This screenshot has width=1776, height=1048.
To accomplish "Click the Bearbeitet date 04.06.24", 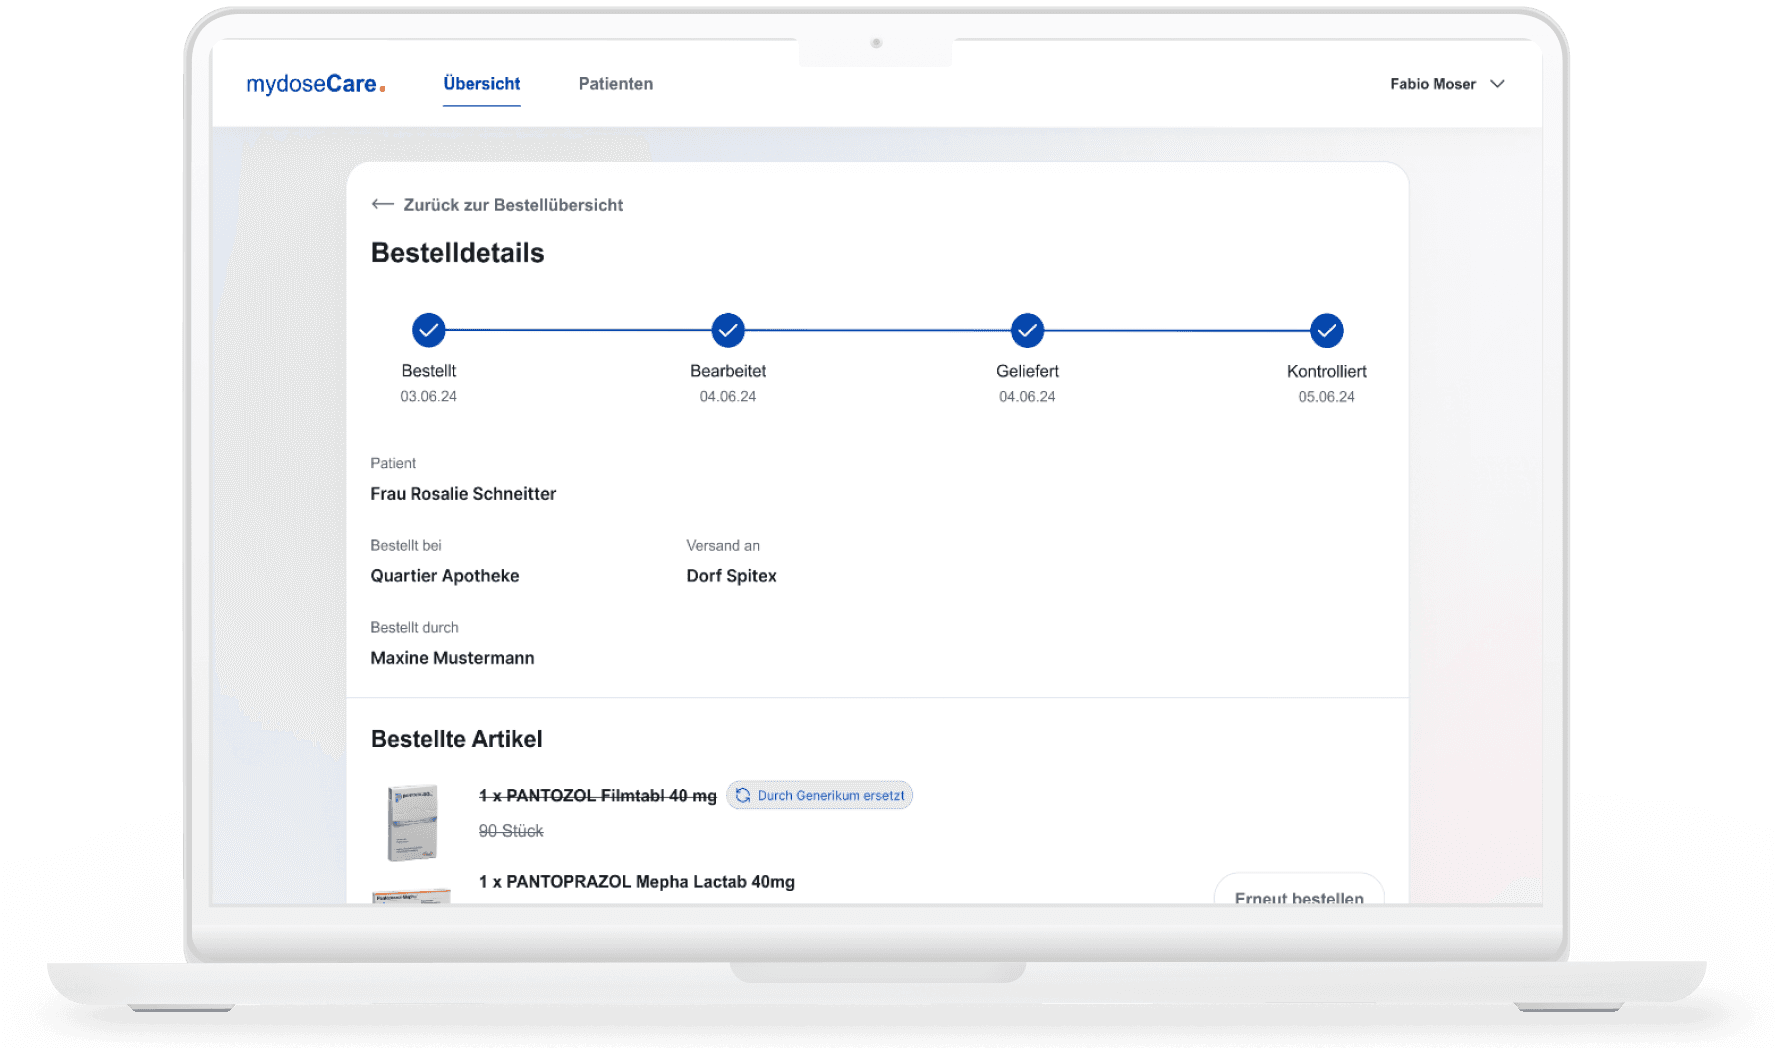I will (x=728, y=397).
